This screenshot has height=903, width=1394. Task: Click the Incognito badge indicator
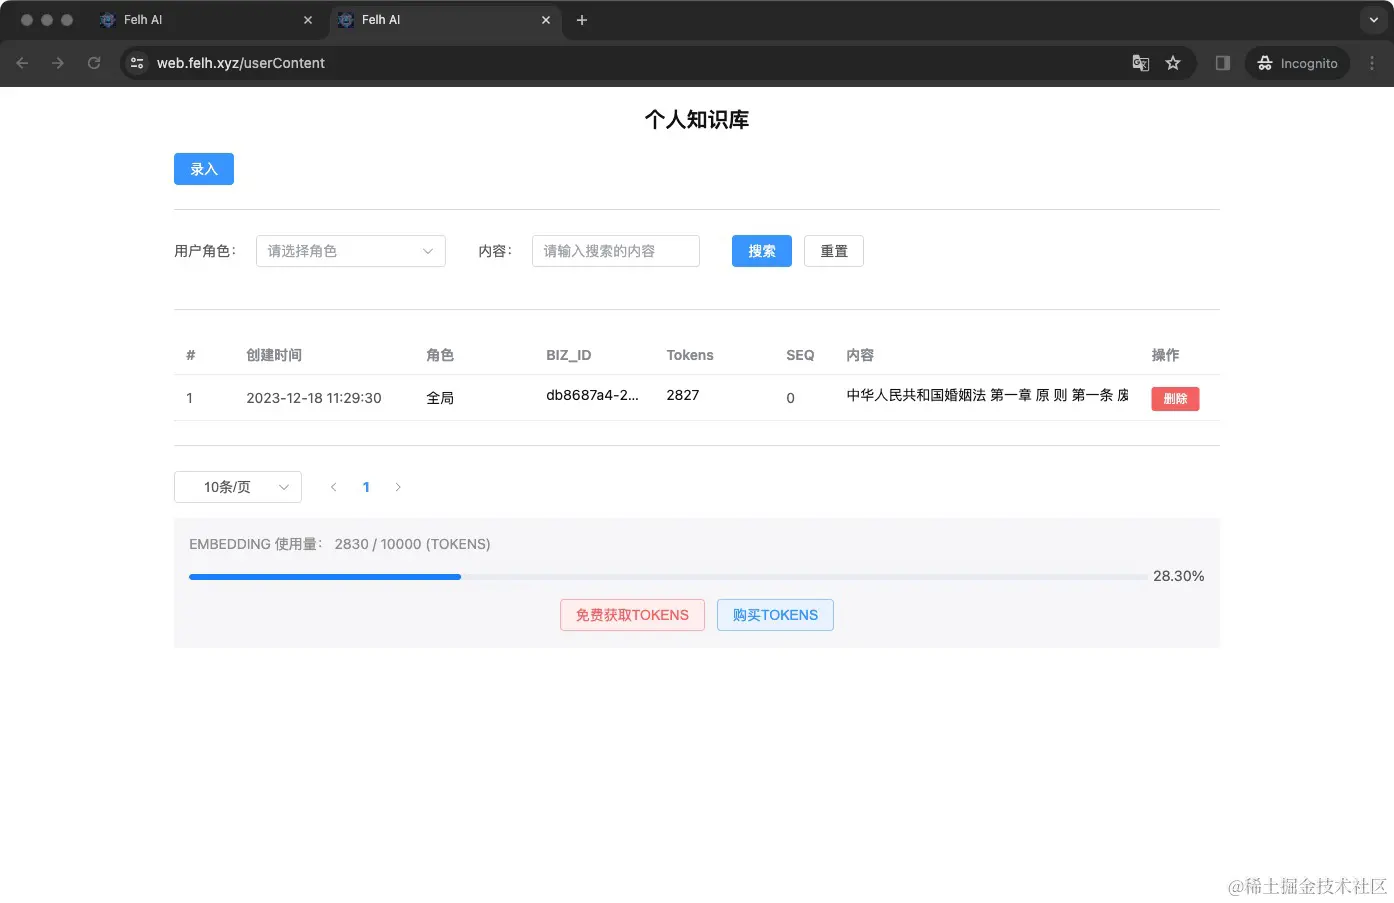1297,62
